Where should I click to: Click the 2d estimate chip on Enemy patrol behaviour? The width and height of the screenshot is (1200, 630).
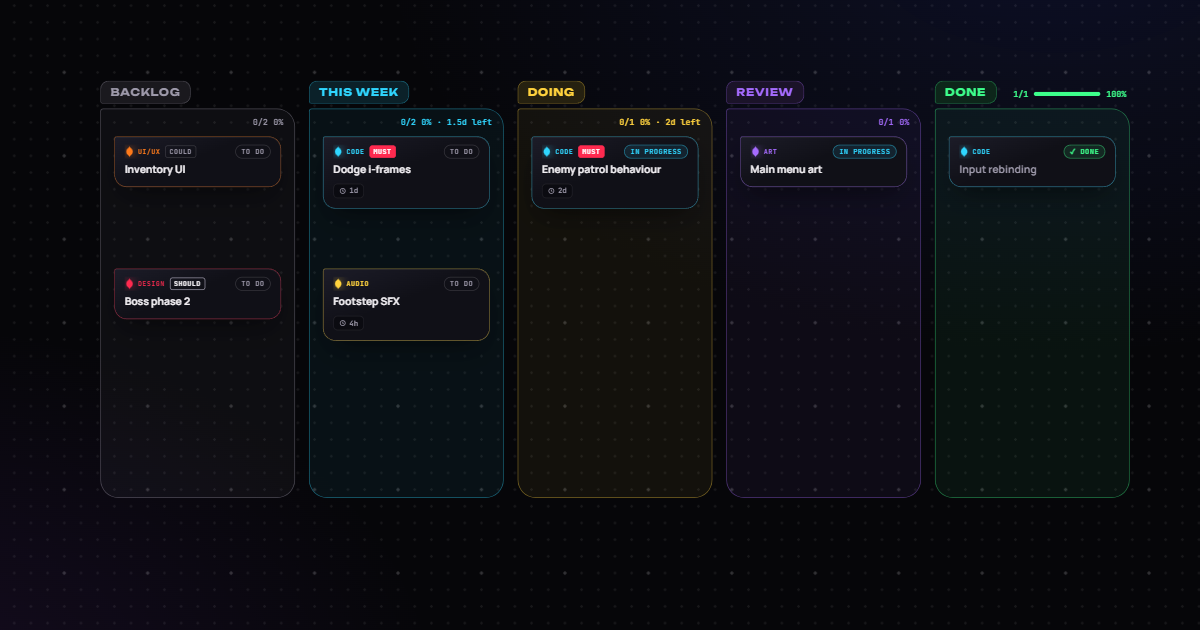(557, 190)
